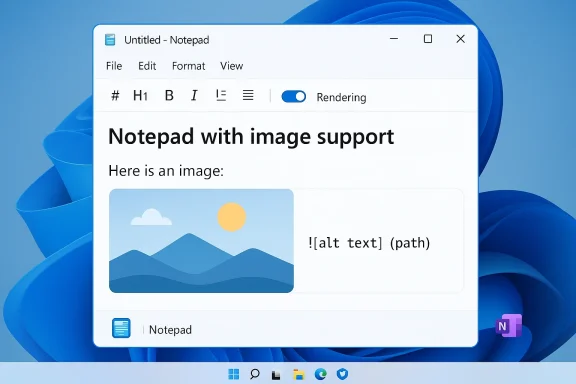
Task: Open the File menu
Action: [x=114, y=66]
